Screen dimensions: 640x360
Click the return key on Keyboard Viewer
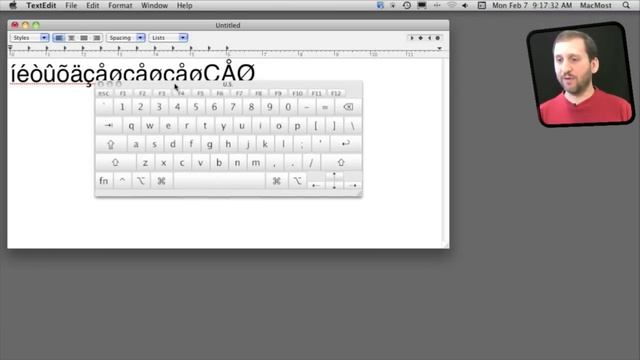[346, 144]
